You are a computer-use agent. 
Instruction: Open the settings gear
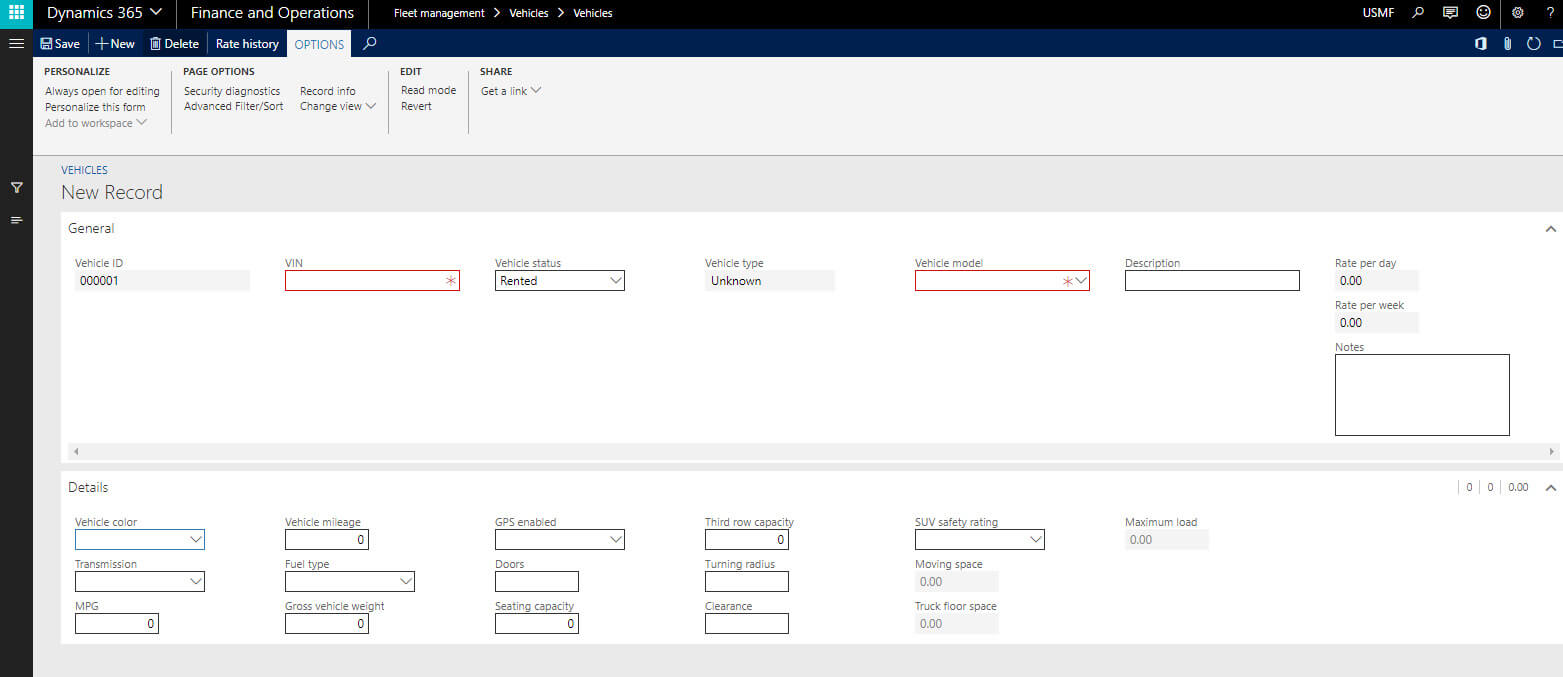click(x=1517, y=13)
